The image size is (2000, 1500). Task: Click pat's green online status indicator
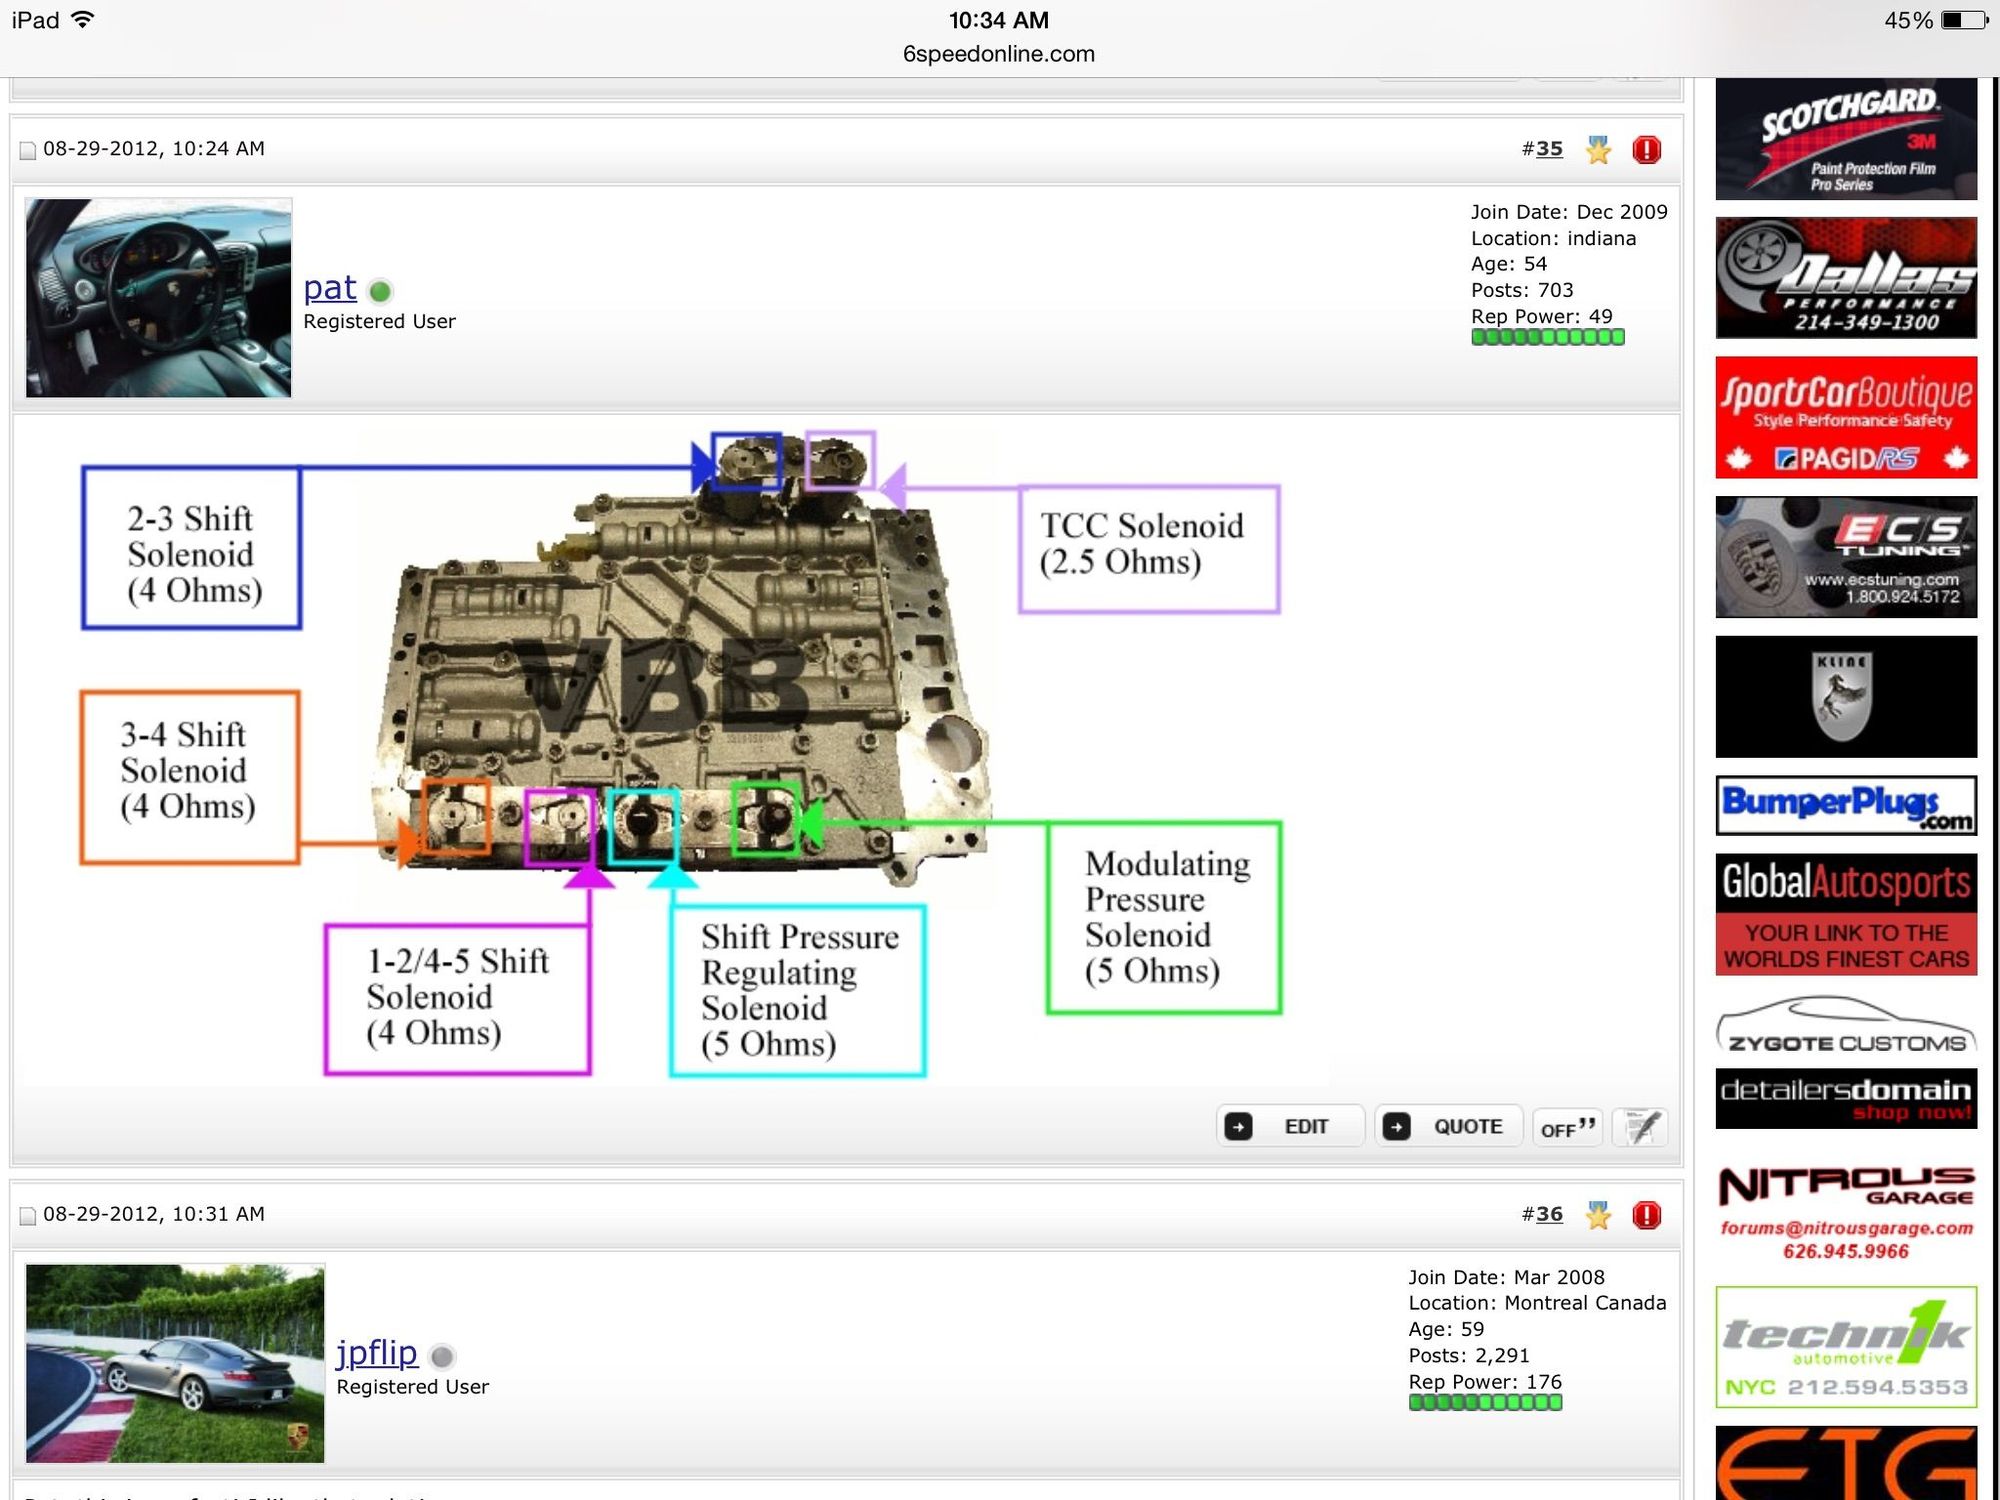(380, 292)
